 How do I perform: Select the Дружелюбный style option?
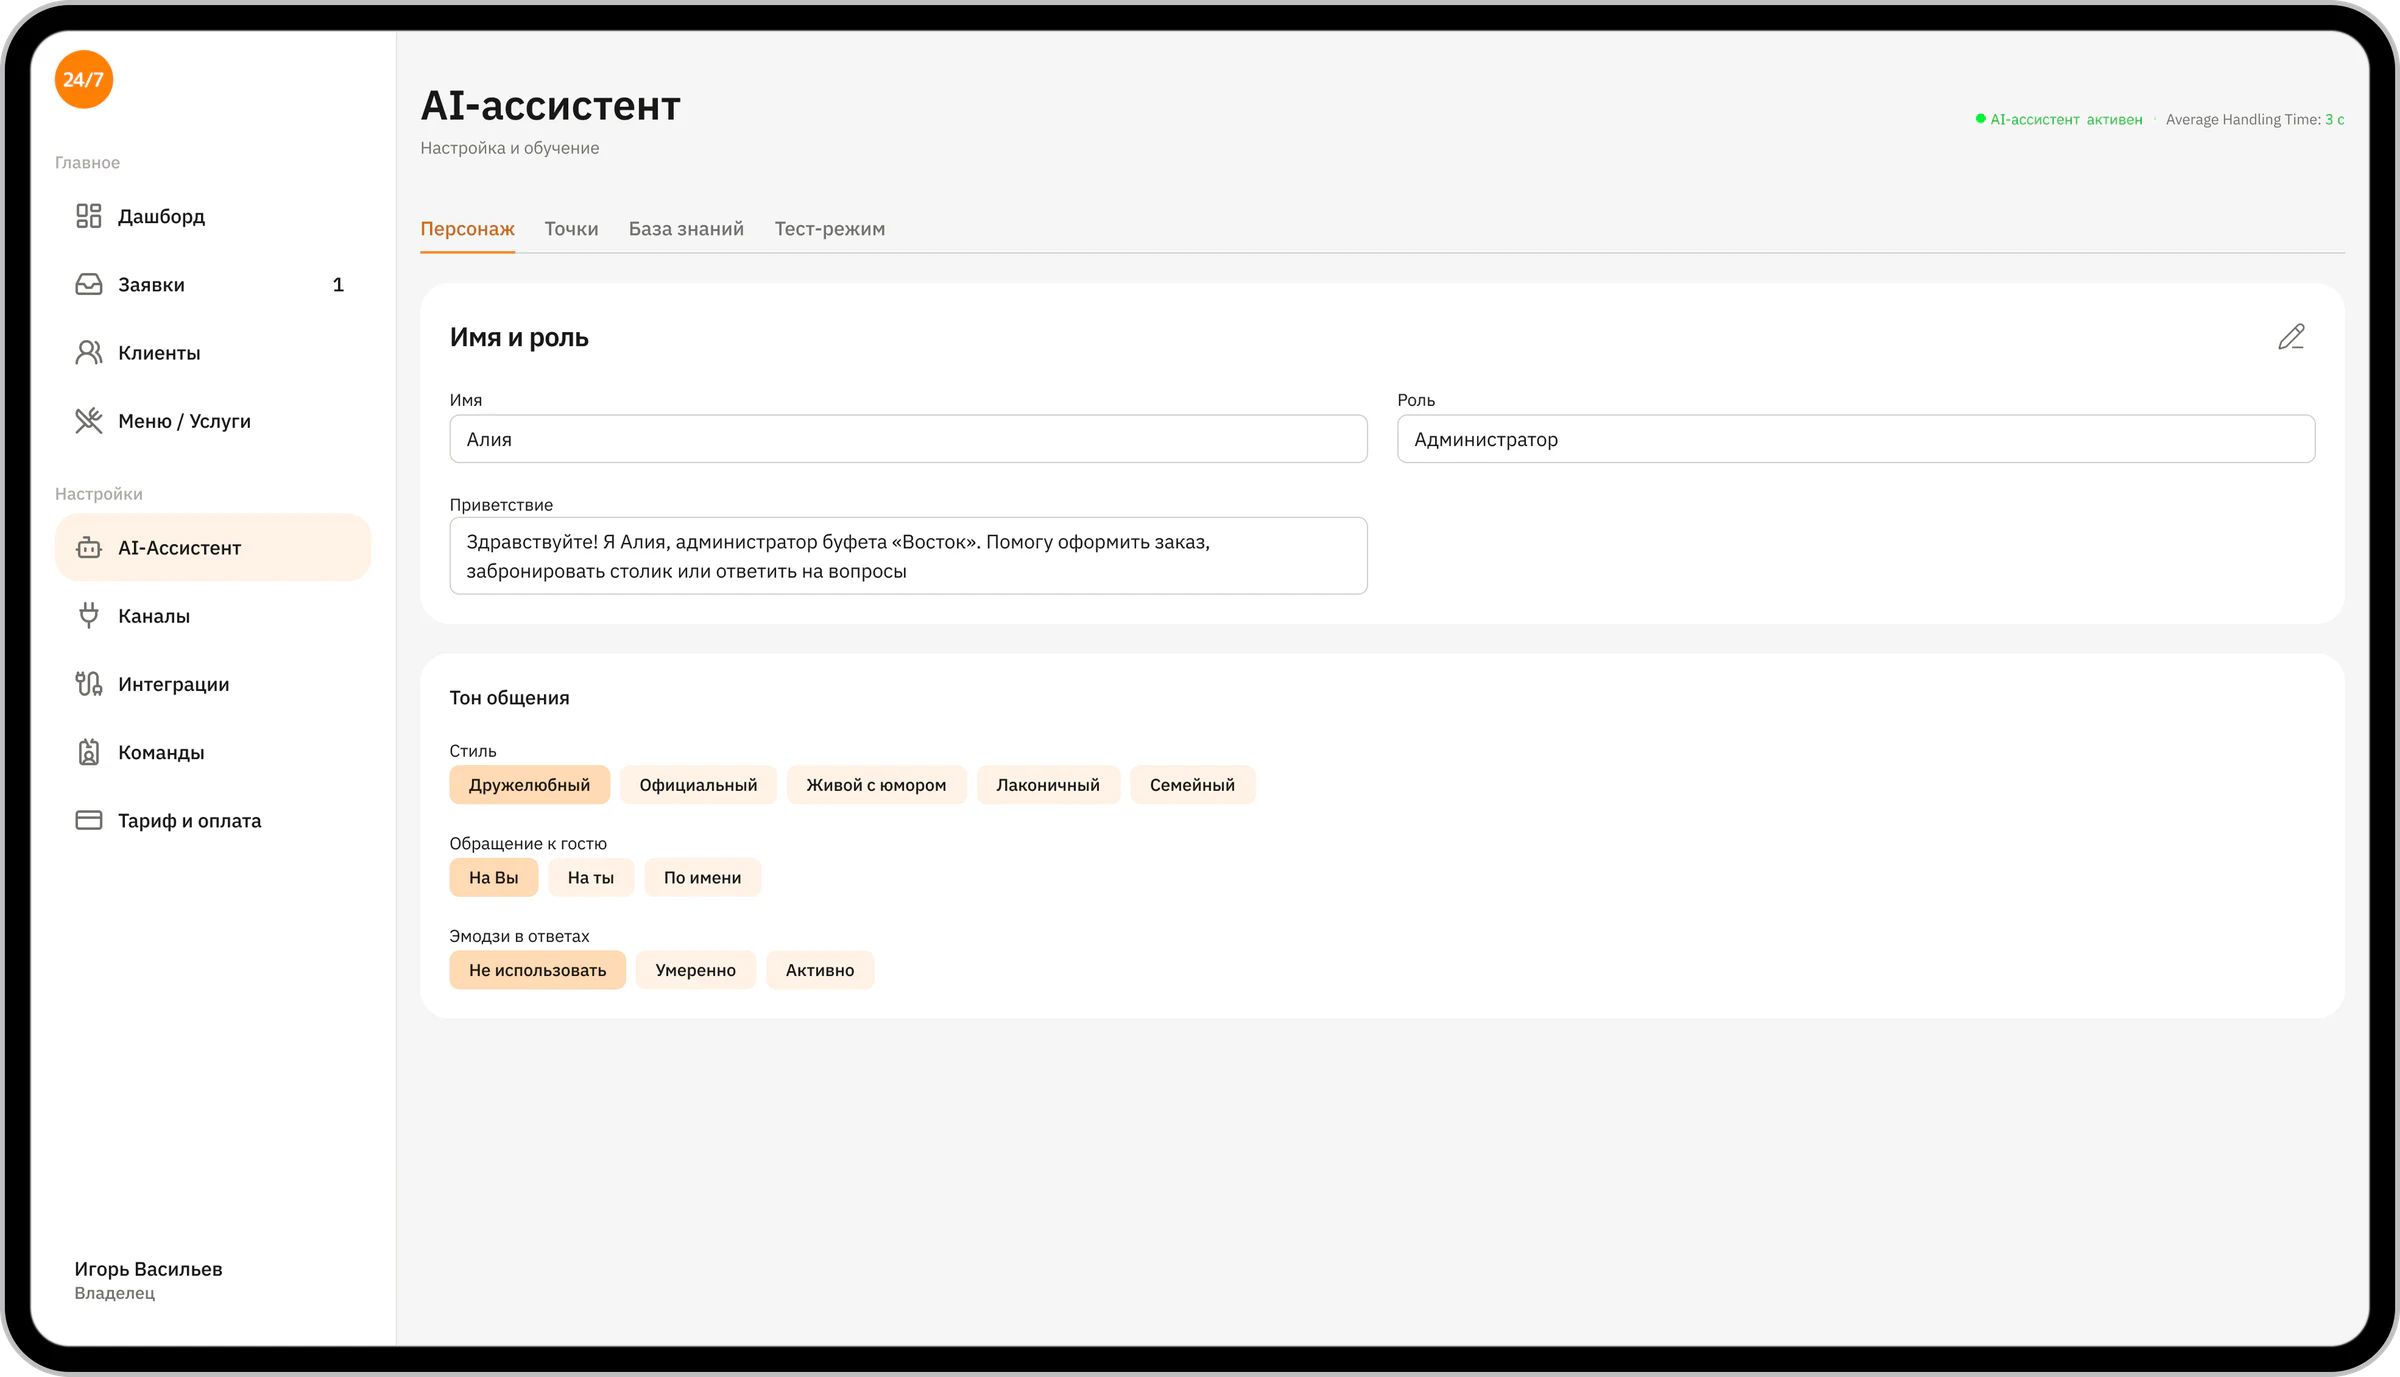(529, 785)
